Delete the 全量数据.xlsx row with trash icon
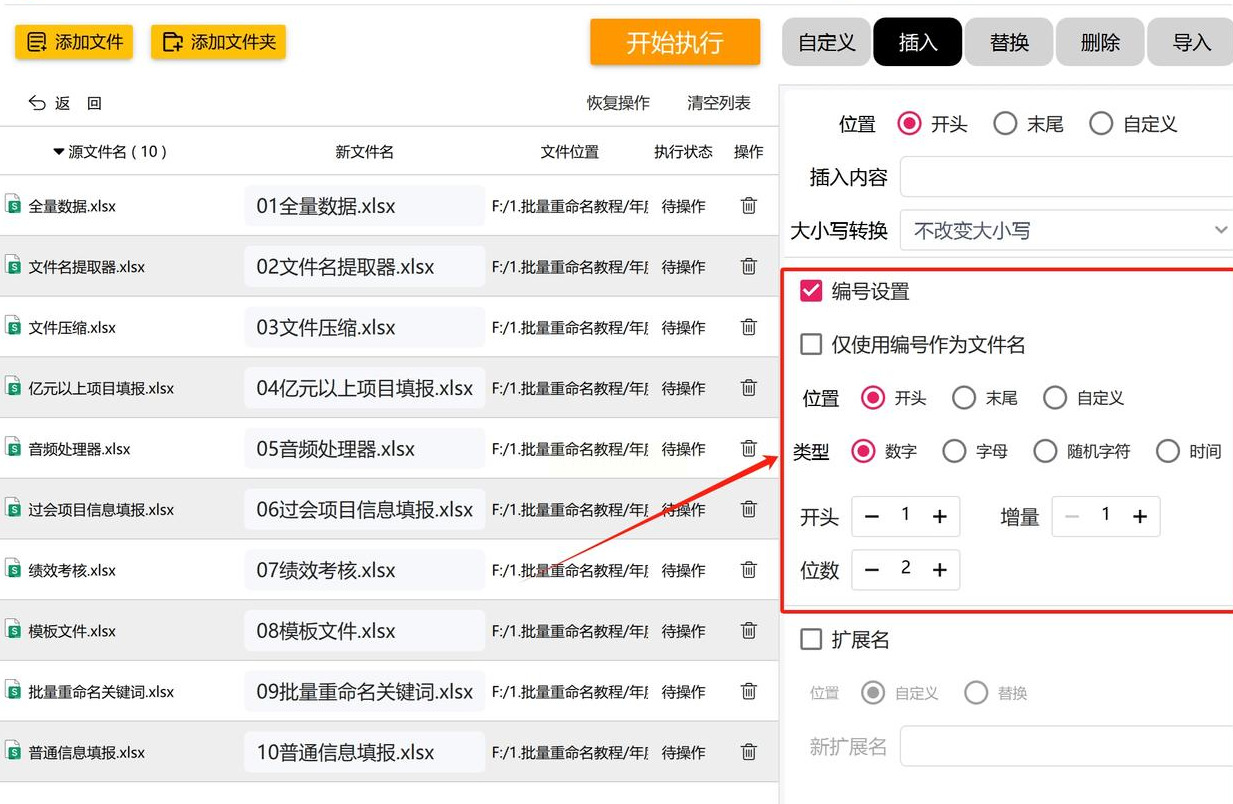Image resolution: width=1233 pixels, height=804 pixels. (748, 206)
